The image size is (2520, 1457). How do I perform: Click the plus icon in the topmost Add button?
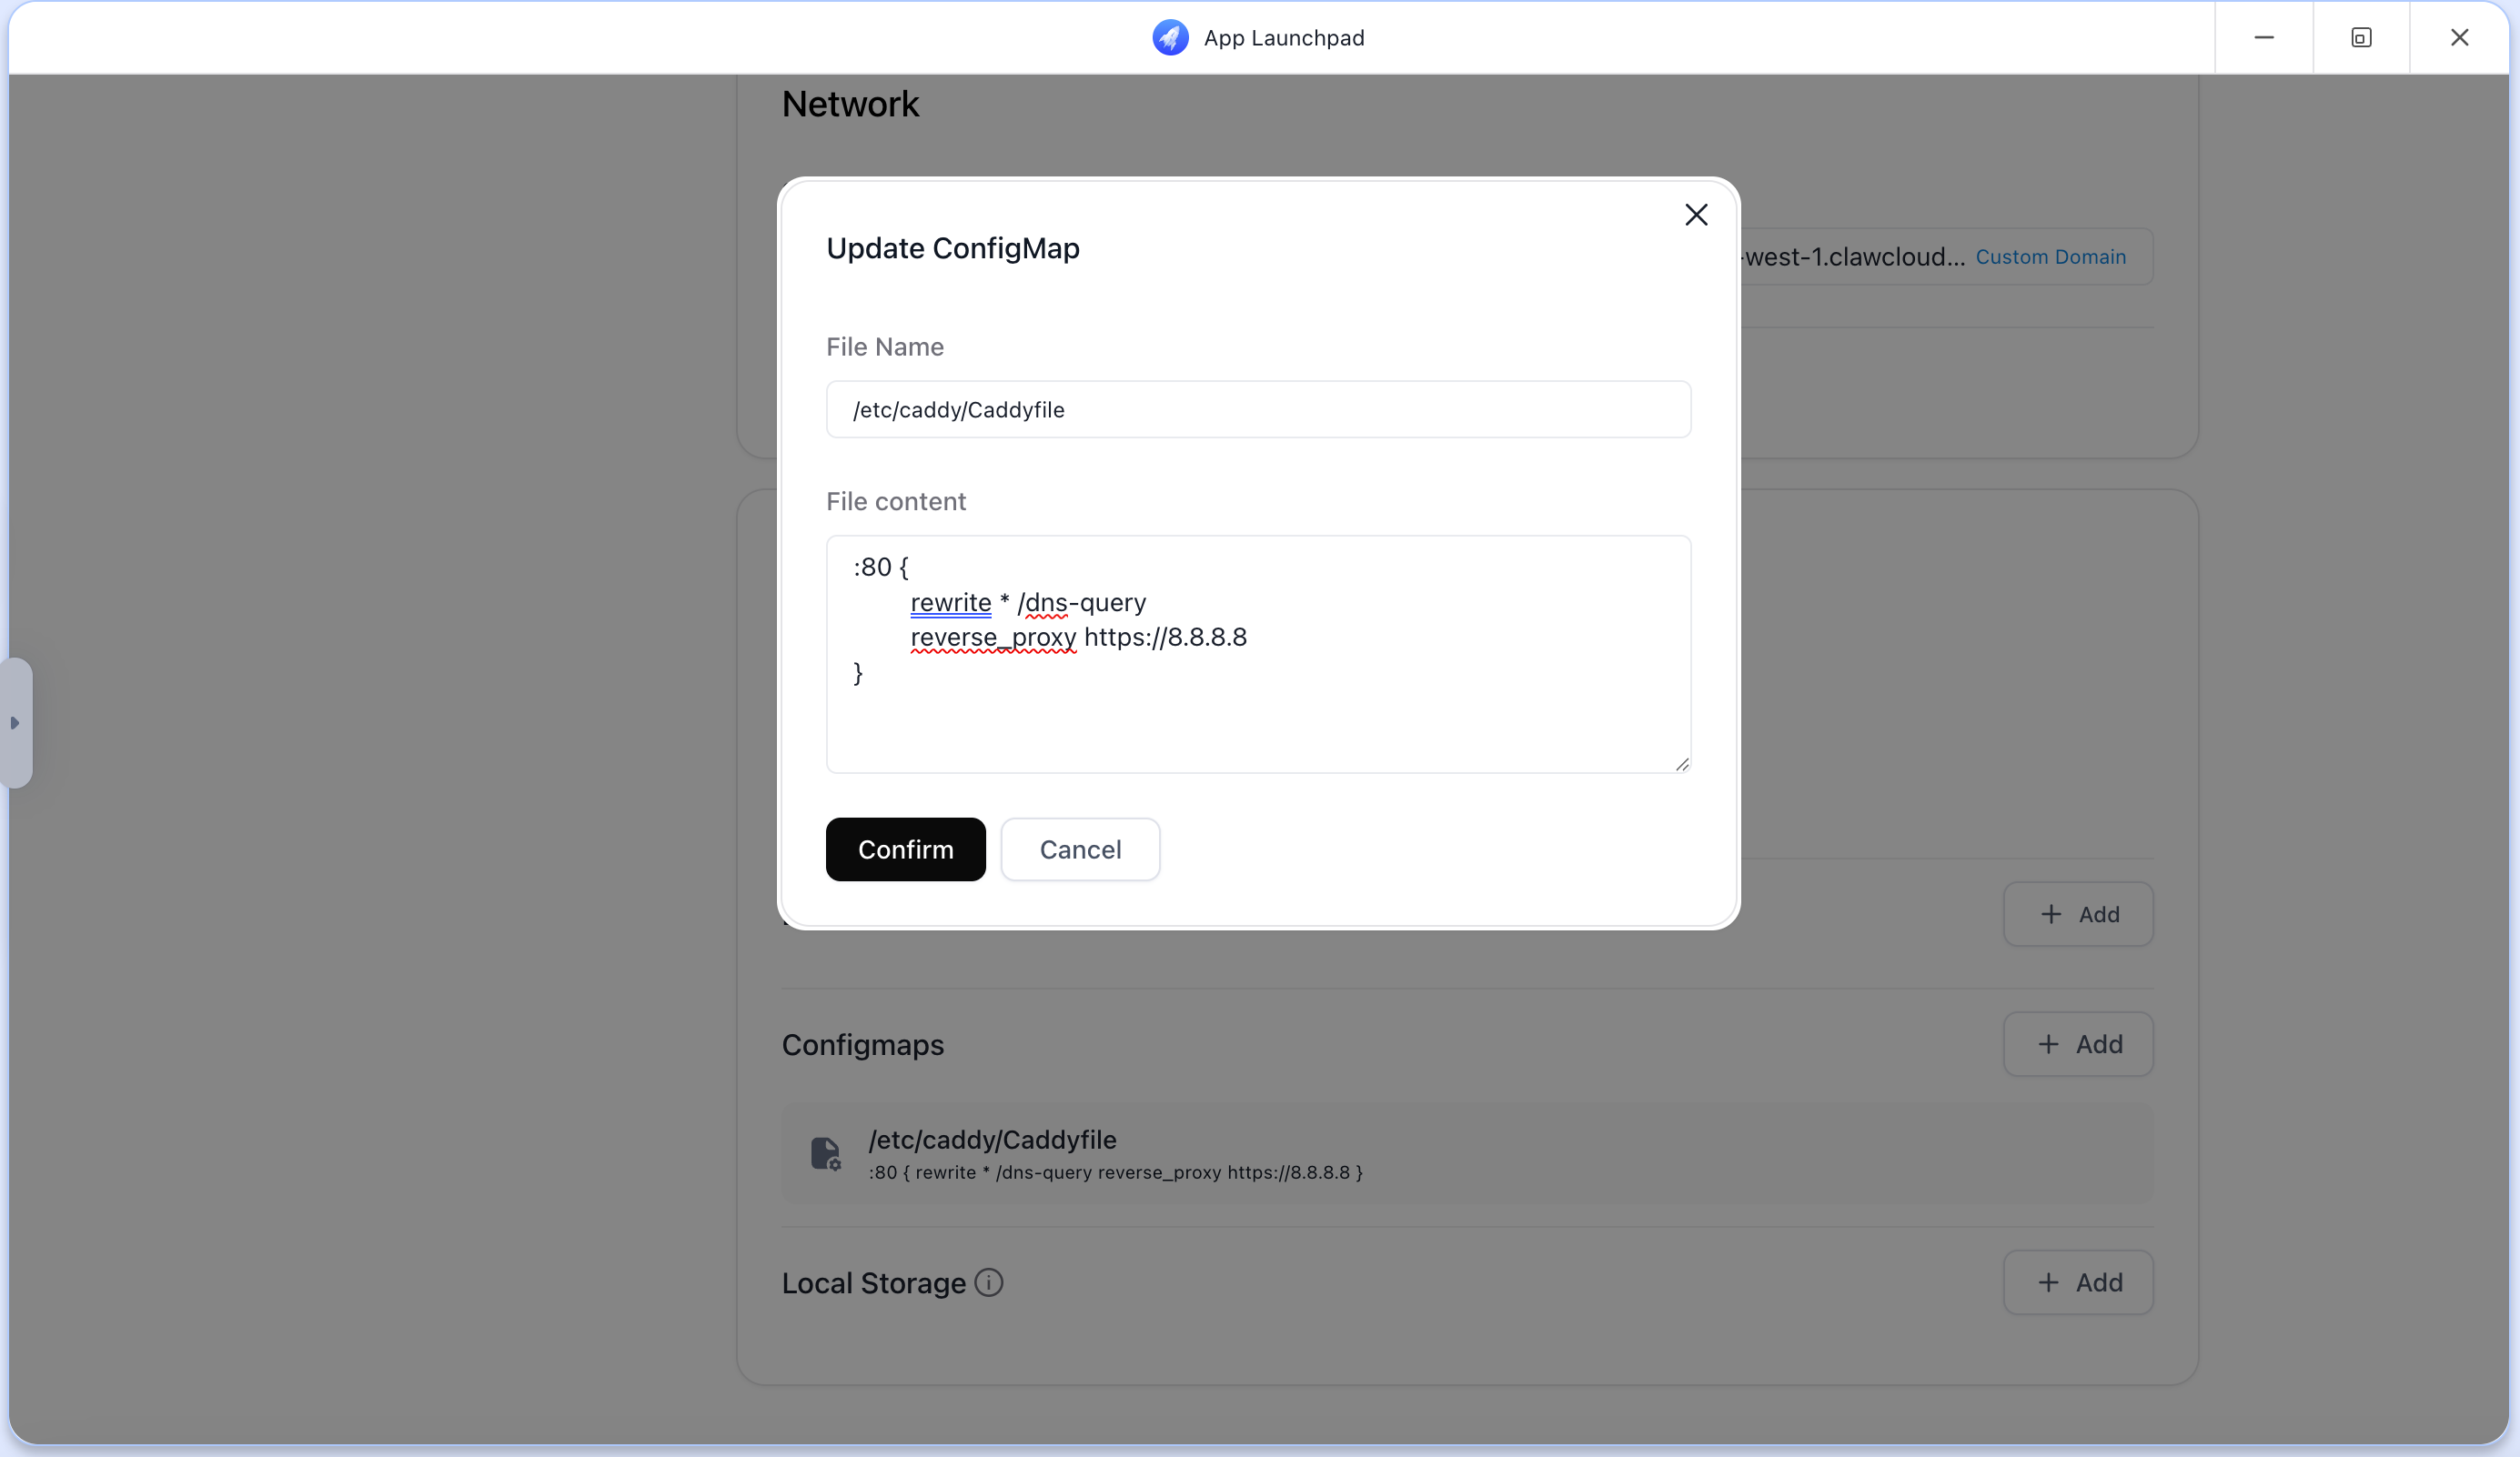click(2049, 914)
